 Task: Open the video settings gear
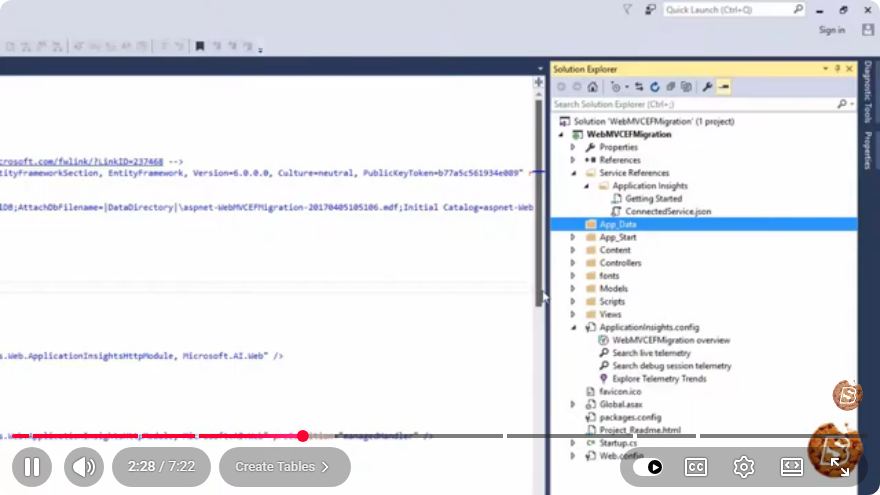click(744, 467)
